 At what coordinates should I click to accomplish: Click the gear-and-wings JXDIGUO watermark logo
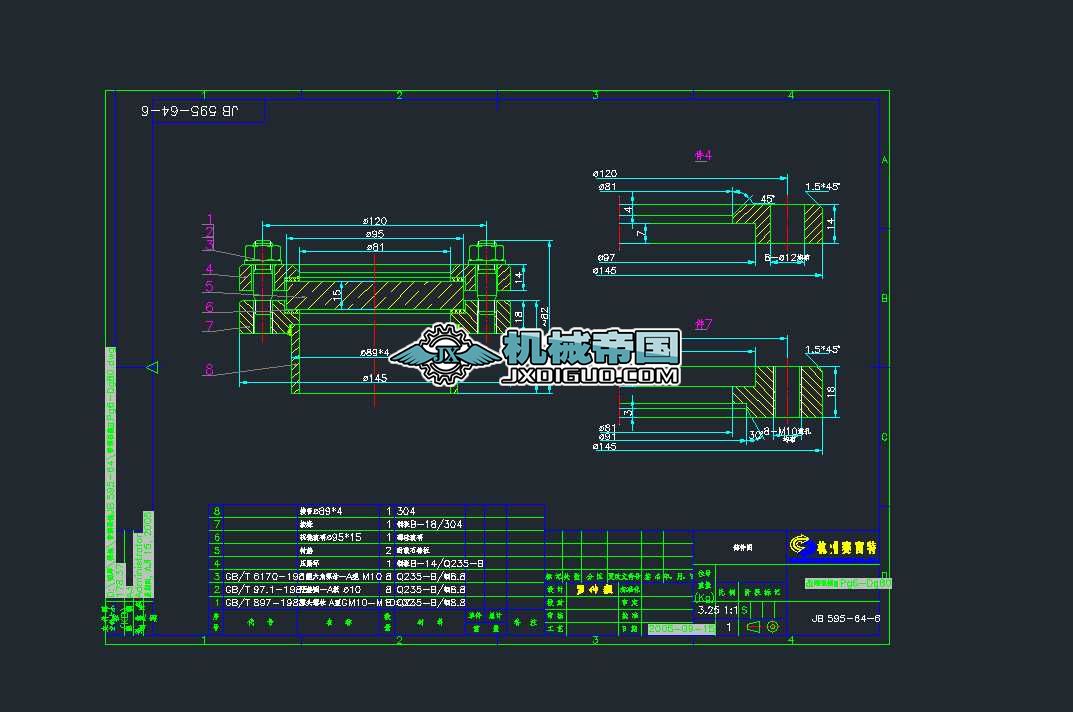tap(447, 352)
